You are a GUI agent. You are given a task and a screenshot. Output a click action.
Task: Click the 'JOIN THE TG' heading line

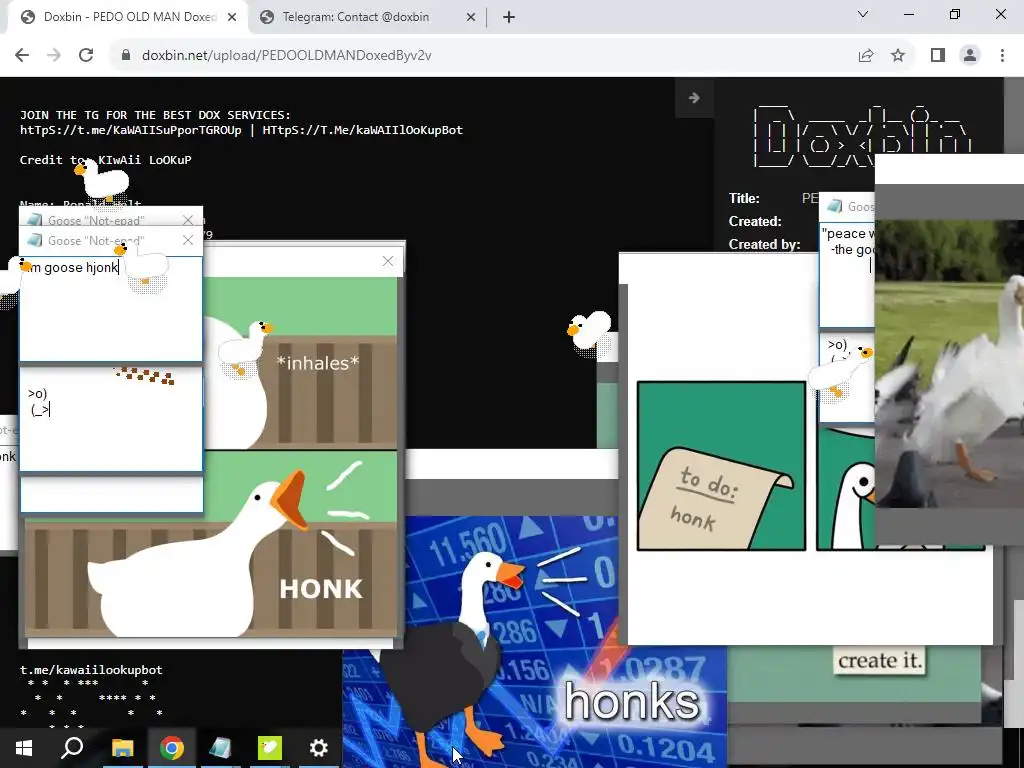[x=155, y=115]
